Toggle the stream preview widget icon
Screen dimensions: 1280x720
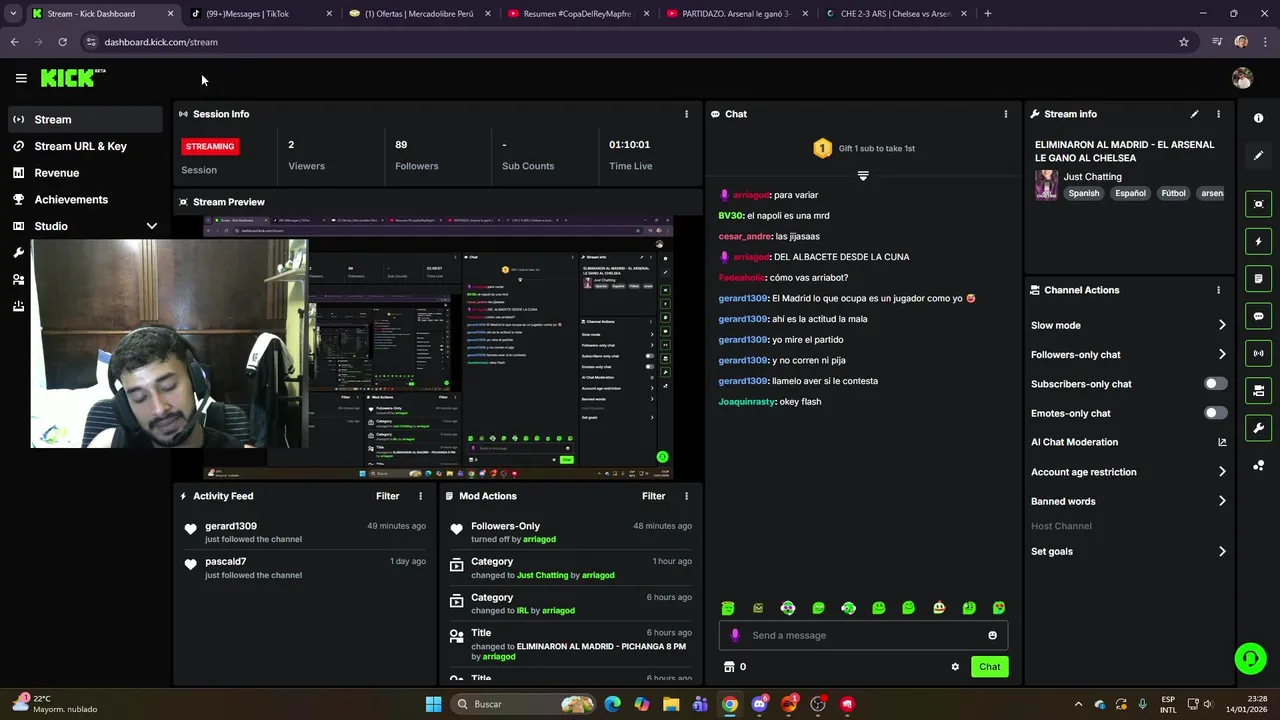[x=1258, y=204]
